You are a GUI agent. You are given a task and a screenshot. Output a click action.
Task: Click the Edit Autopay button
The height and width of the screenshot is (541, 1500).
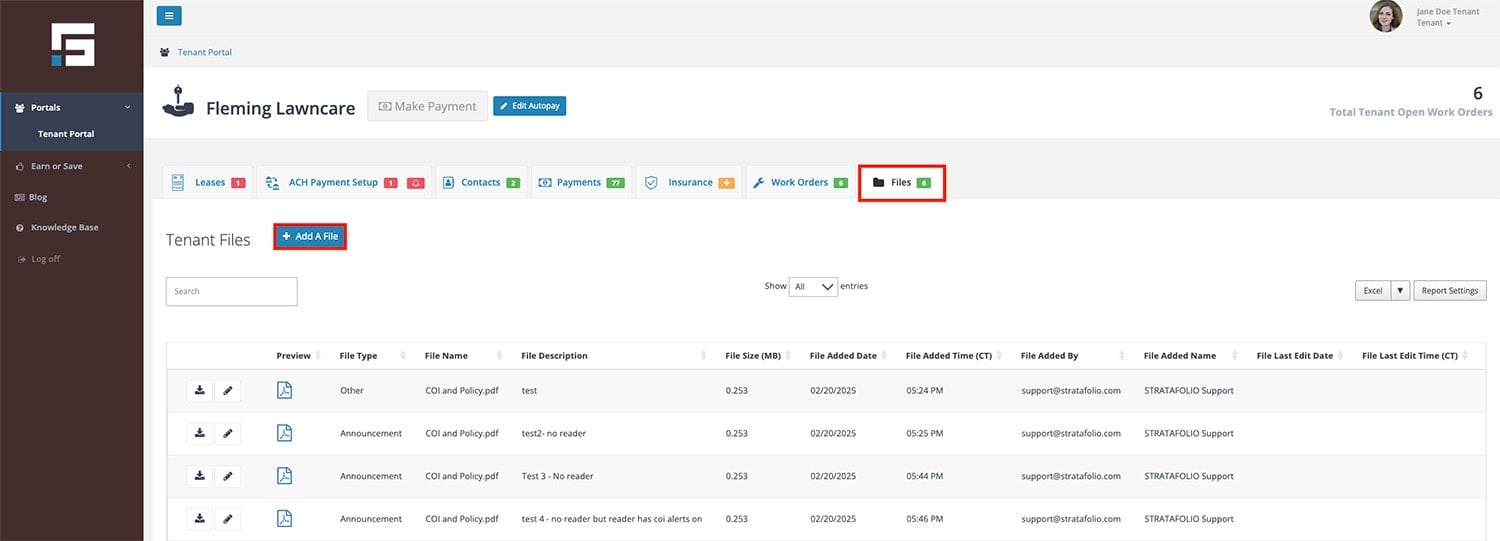point(529,106)
